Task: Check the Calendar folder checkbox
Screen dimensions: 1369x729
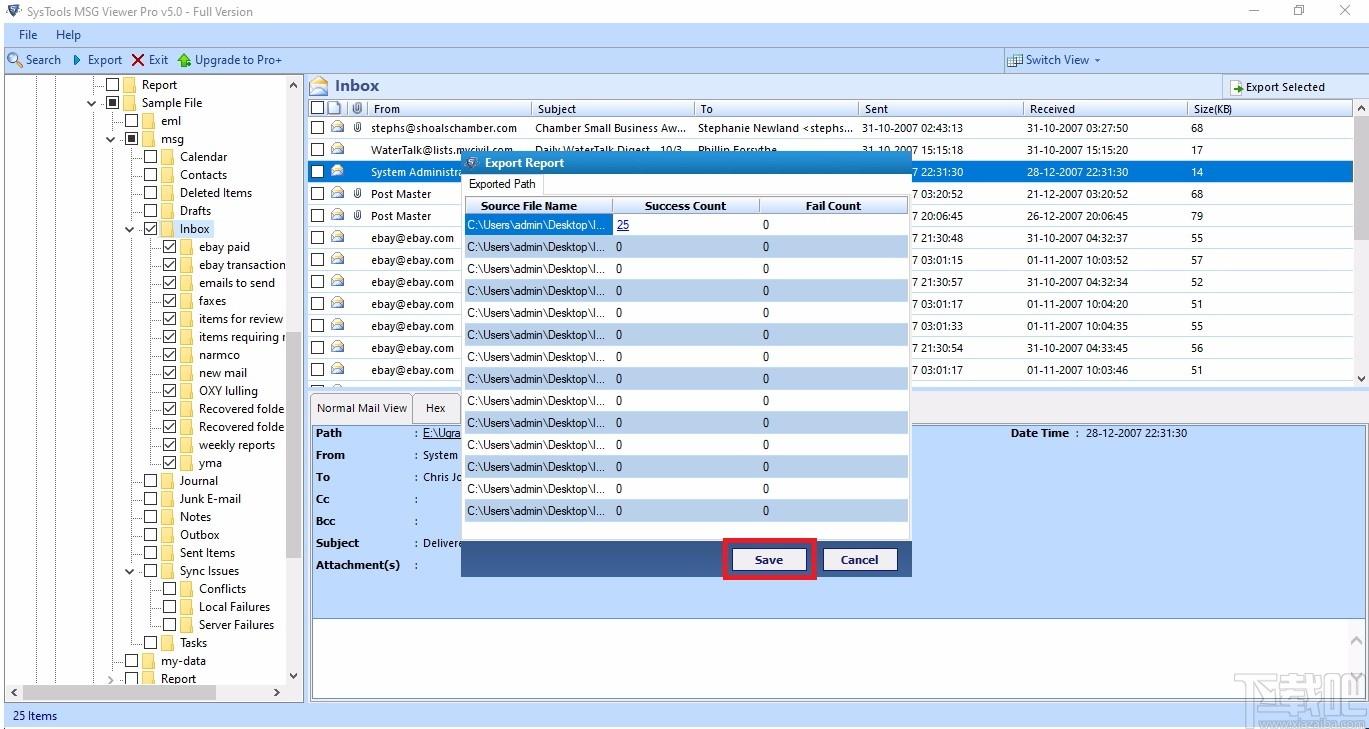Action: [151, 157]
